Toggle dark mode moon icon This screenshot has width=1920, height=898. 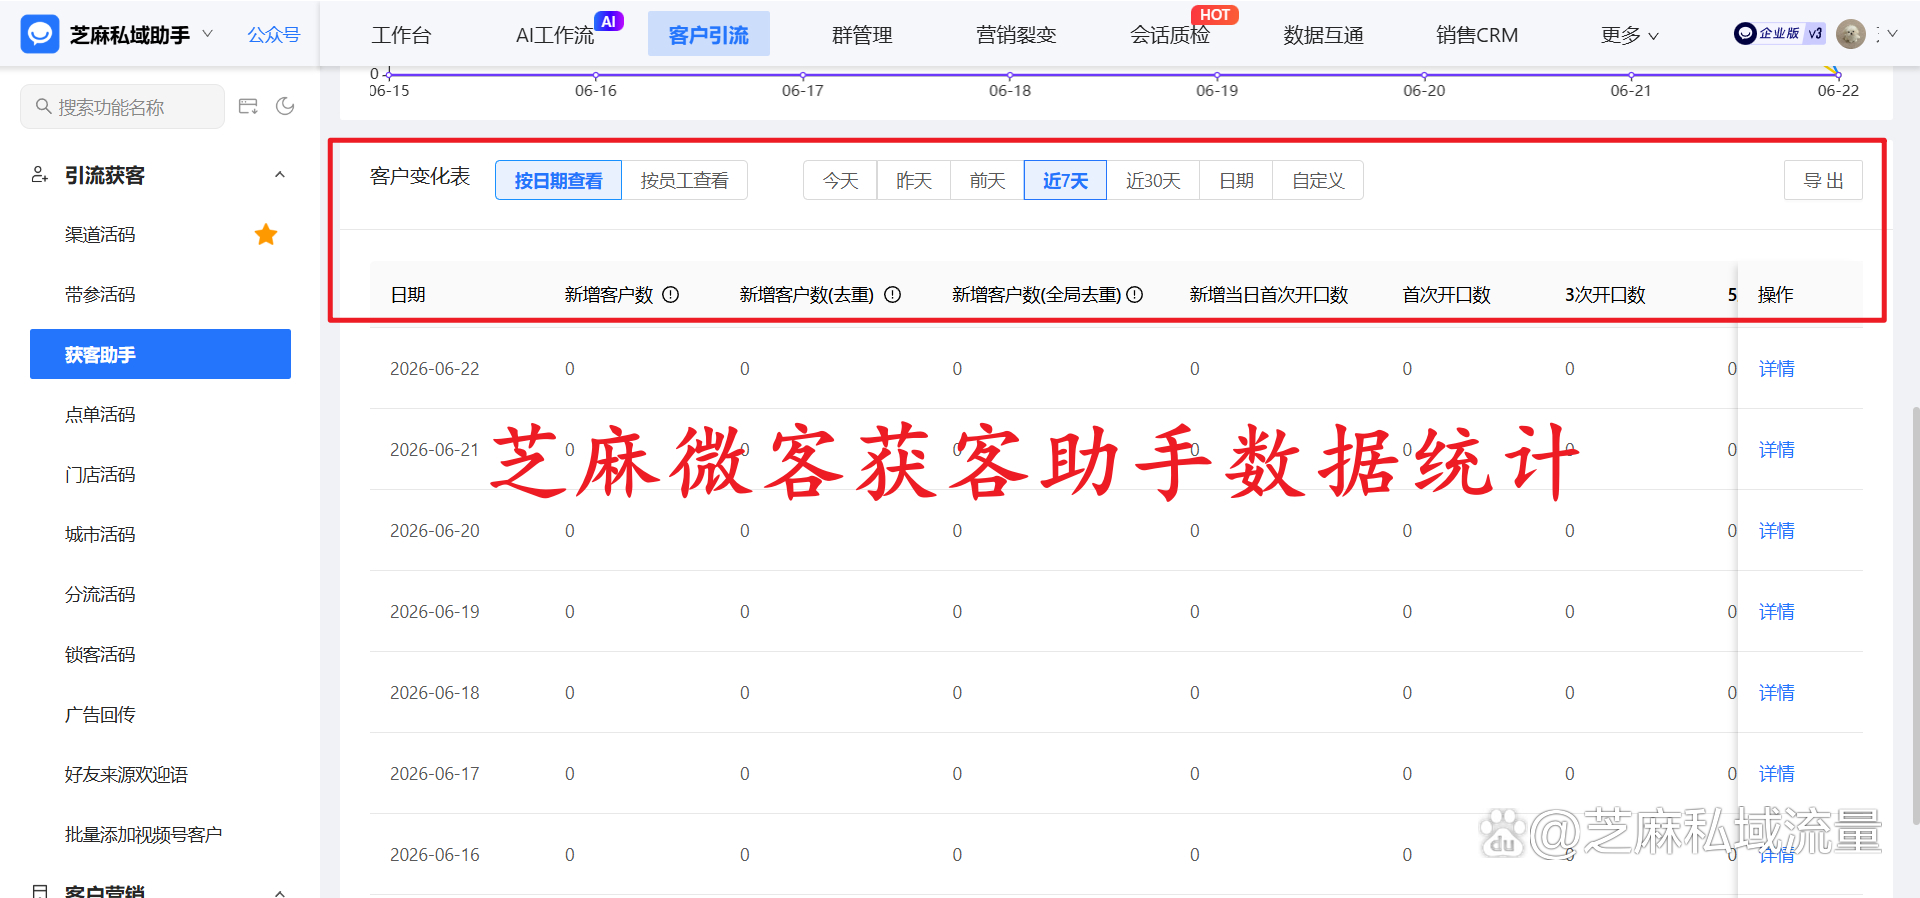[285, 106]
